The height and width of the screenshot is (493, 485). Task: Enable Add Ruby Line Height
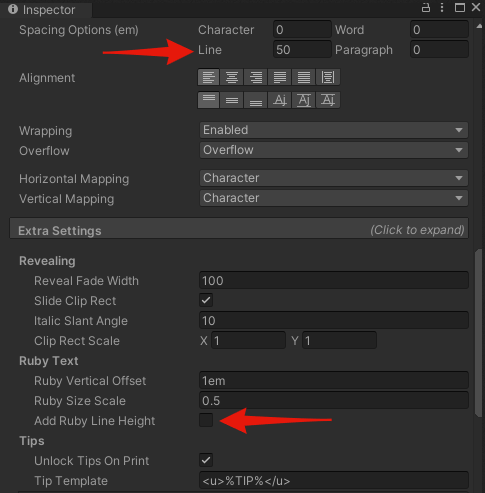(206, 420)
